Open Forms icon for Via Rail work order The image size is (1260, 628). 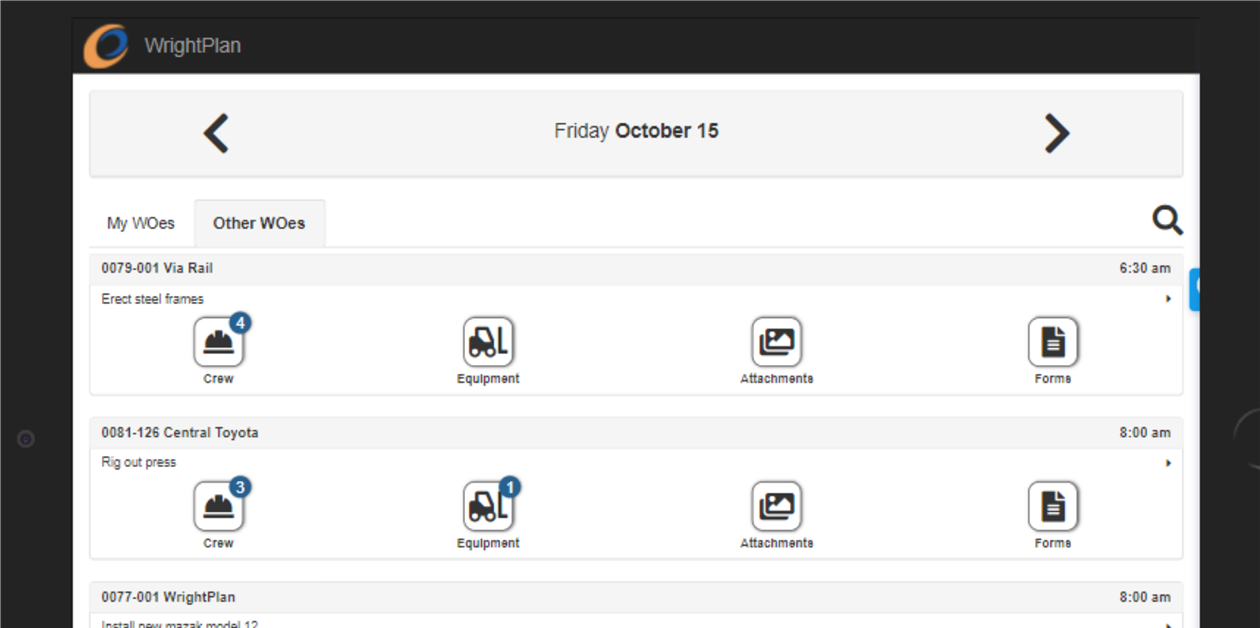coord(1052,343)
